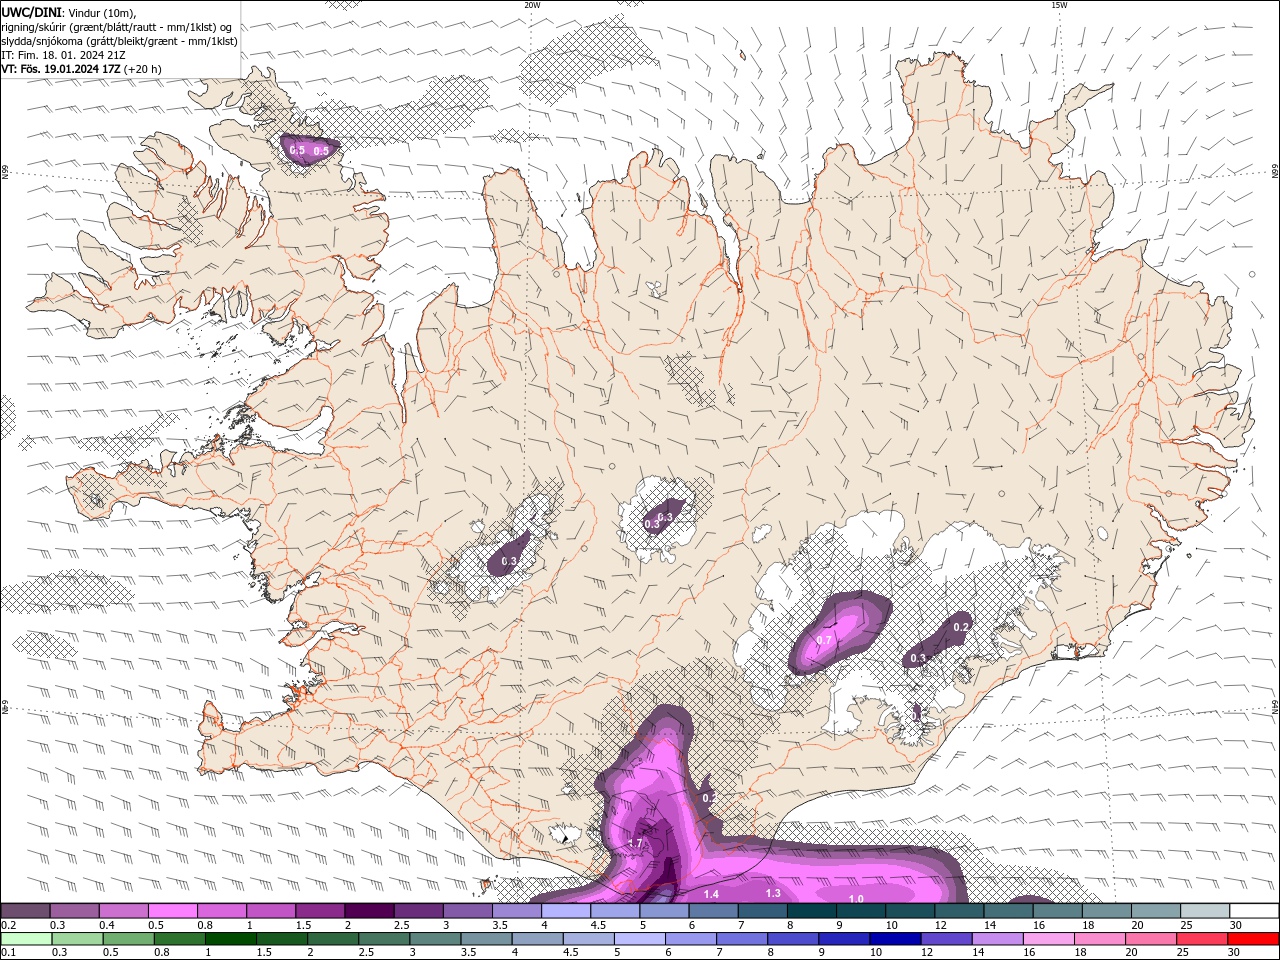Select the '30' label in the upper legend row
This screenshot has width=1280, height=960.
[x=1236, y=925]
